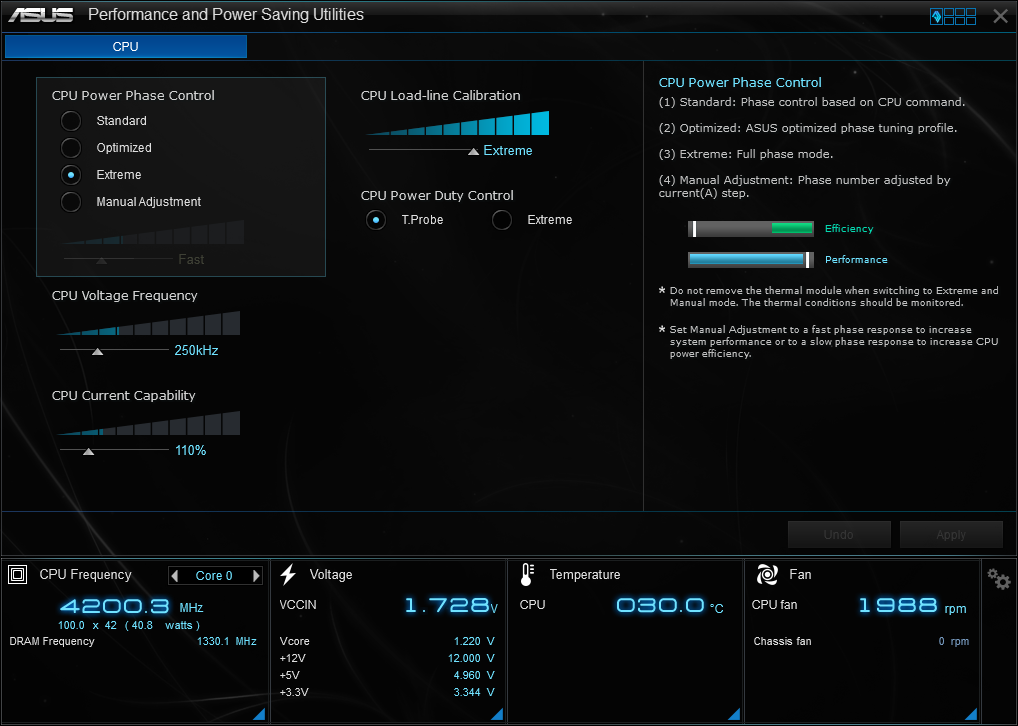The height and width of the screenshot is (726, 1018).
Task: Click the Core 0 selector label
Action: 214,576
